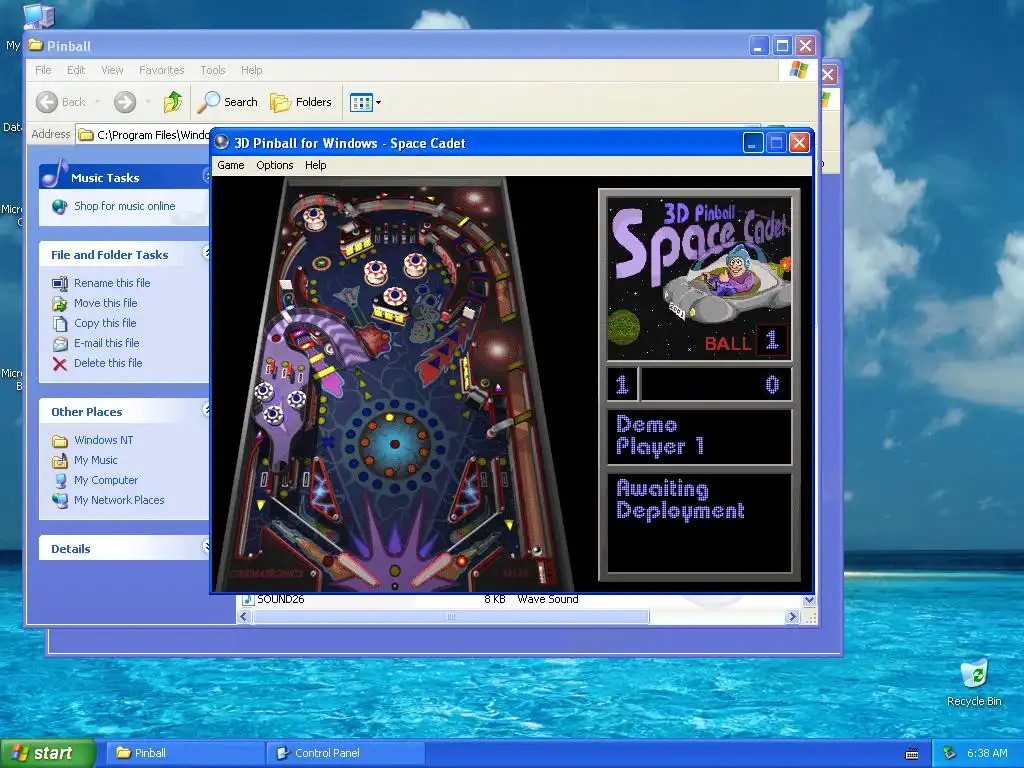Image resolution: width=1024 pixels, height=768 pixels.
Task: Click the file list scroll down arrow
Action: tap(808, 600)
